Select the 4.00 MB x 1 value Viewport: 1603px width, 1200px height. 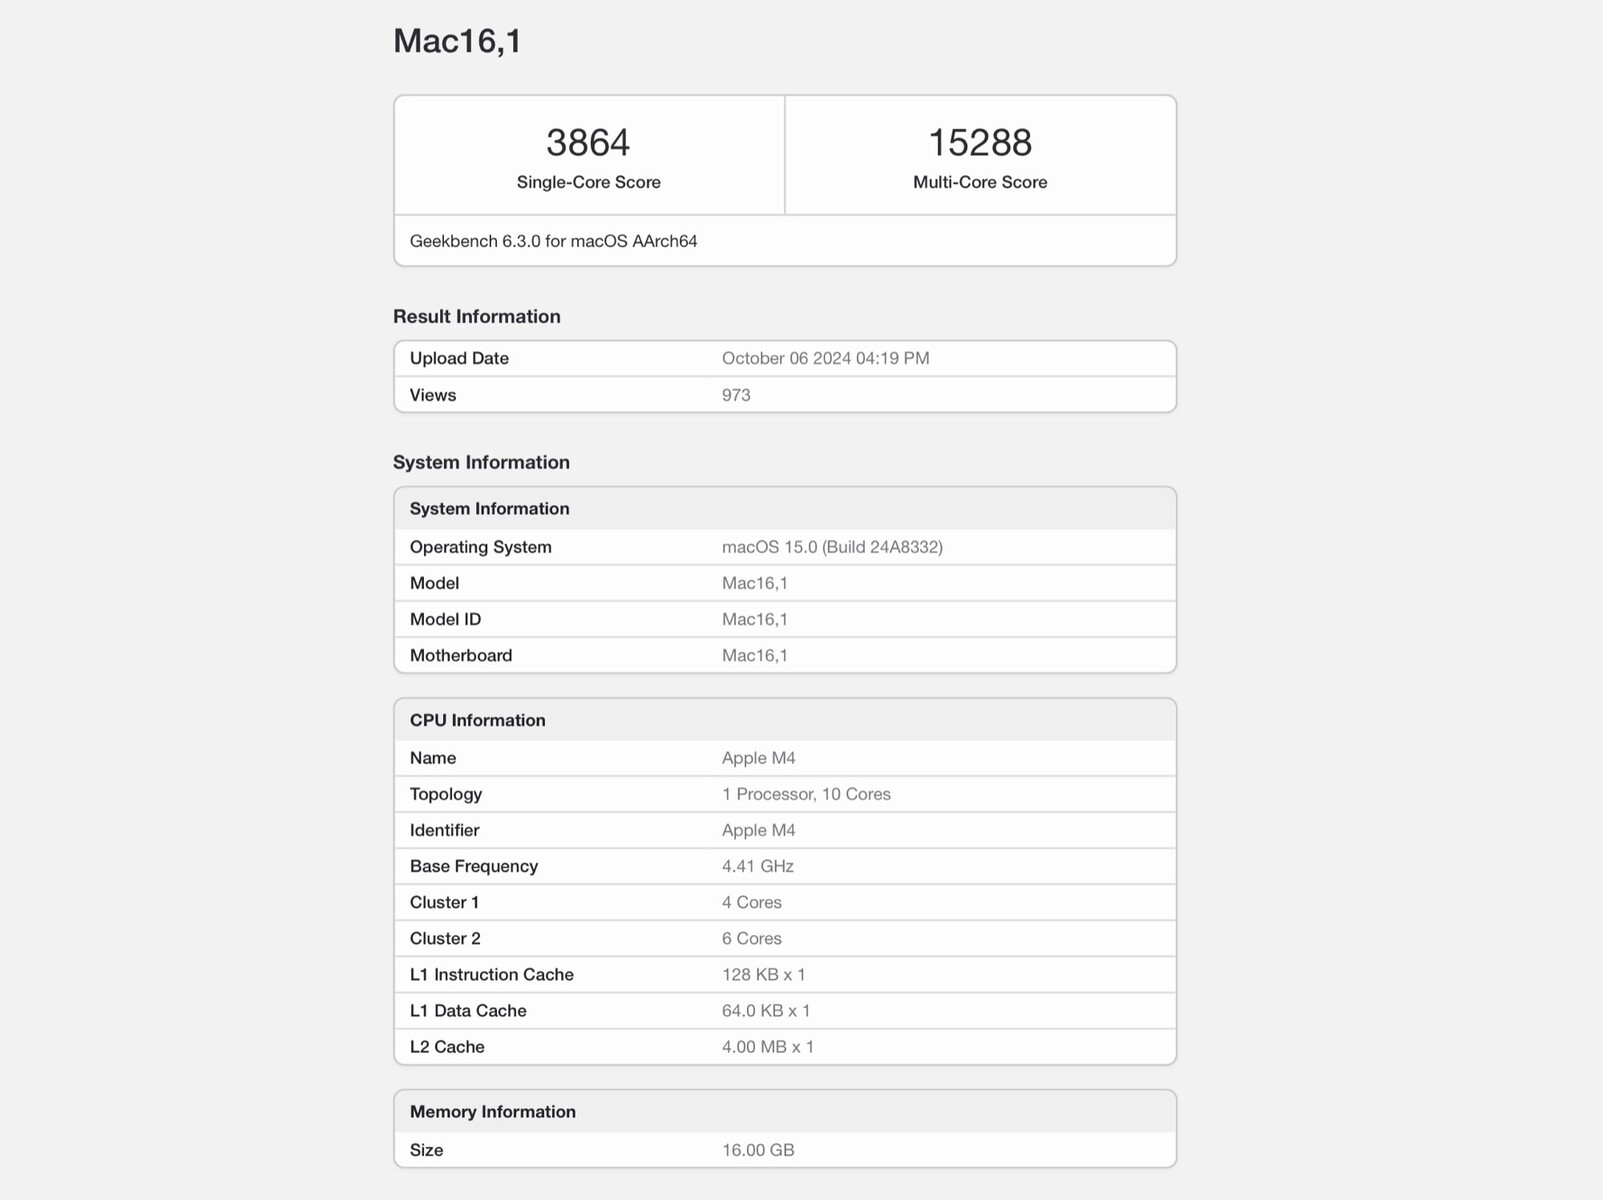768,1046
